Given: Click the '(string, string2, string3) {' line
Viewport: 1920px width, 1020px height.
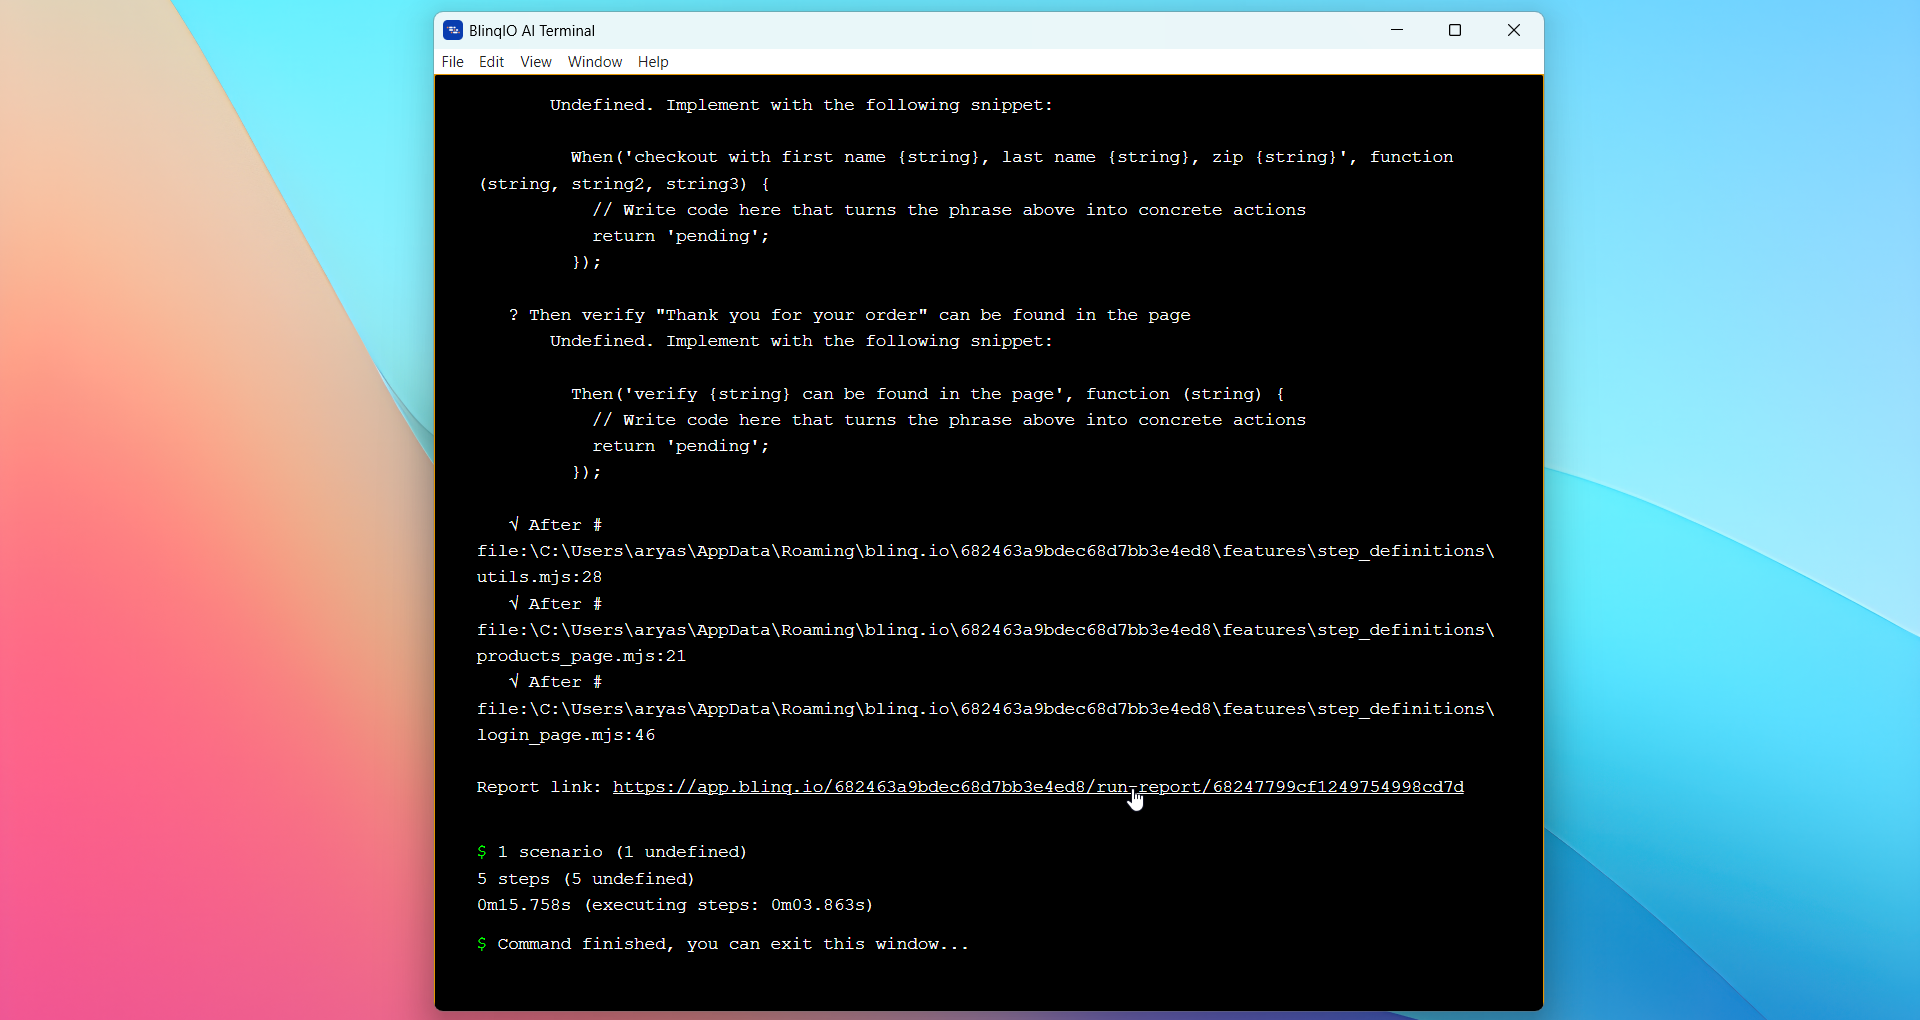Looking at the screenshot, I should pyautogui.click(x=624, y=184).
